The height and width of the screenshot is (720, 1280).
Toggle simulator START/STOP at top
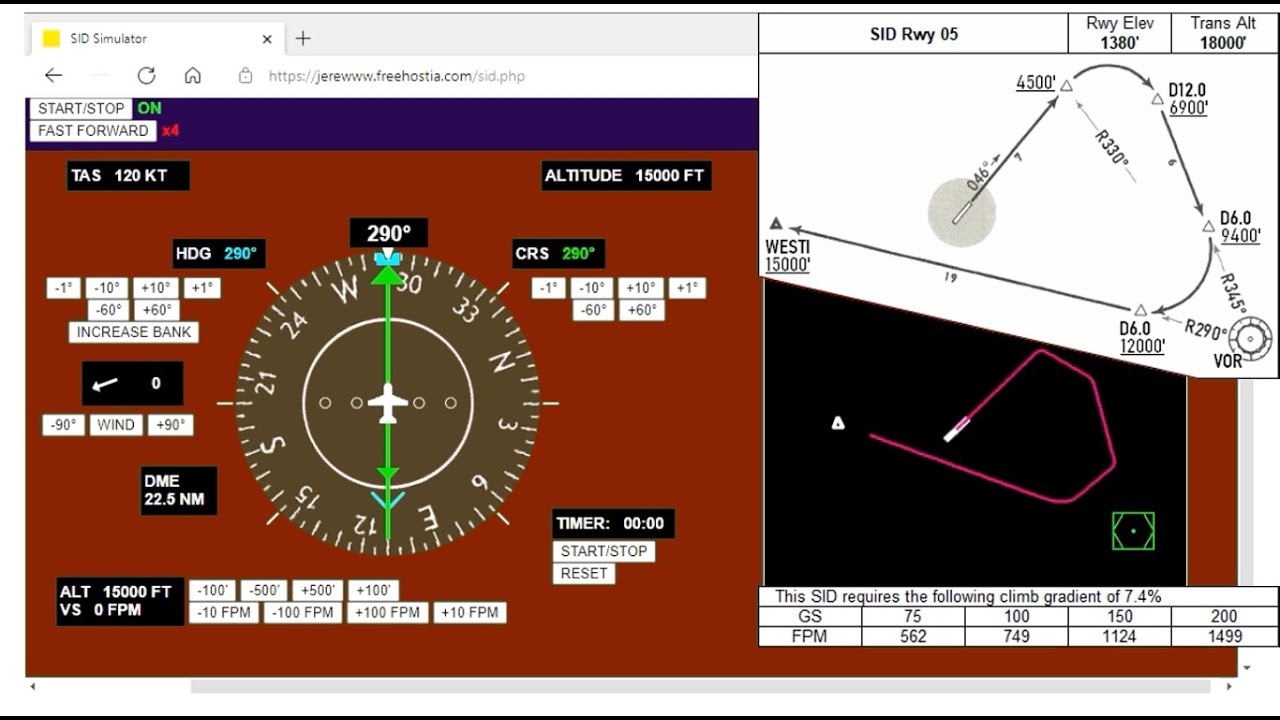pos(81,108)
